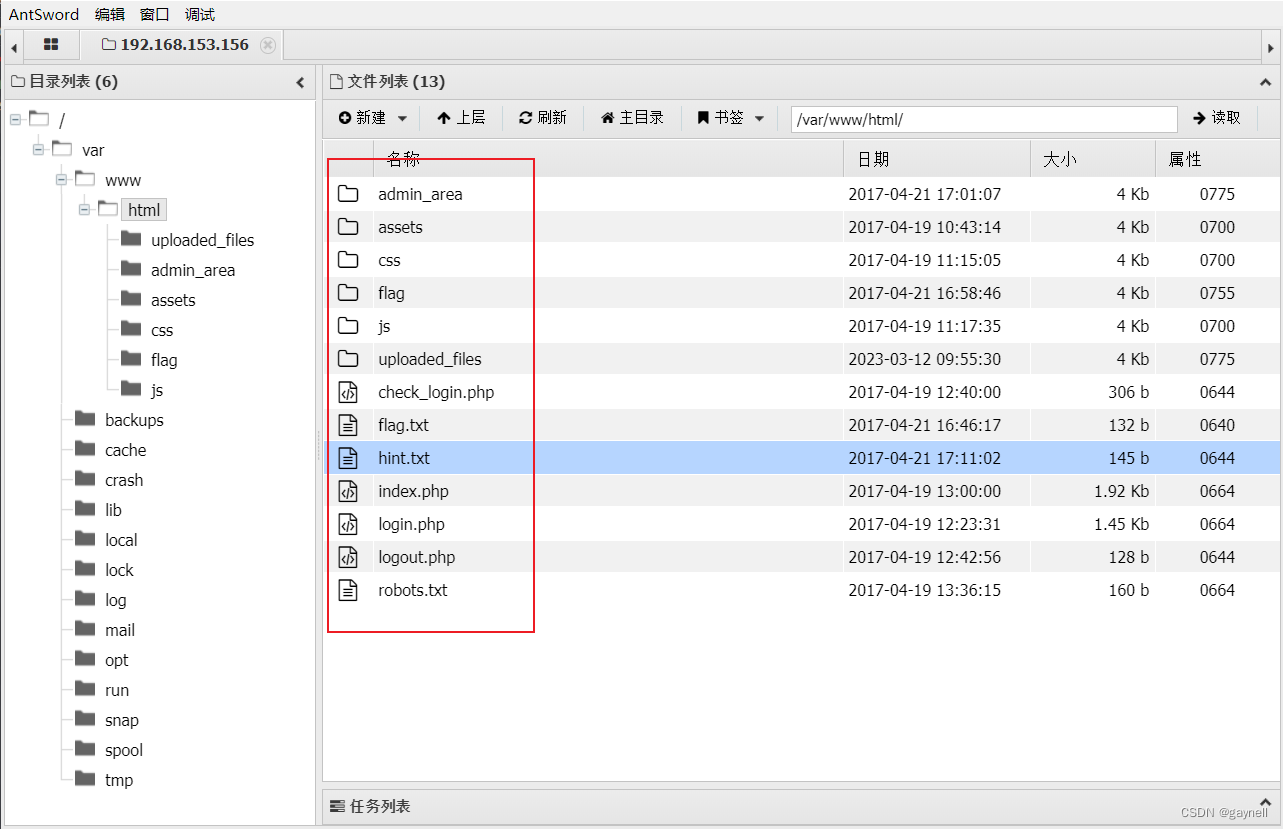
Task: Click the admin_area folder icon in file list
Action: tap(348, 194)
